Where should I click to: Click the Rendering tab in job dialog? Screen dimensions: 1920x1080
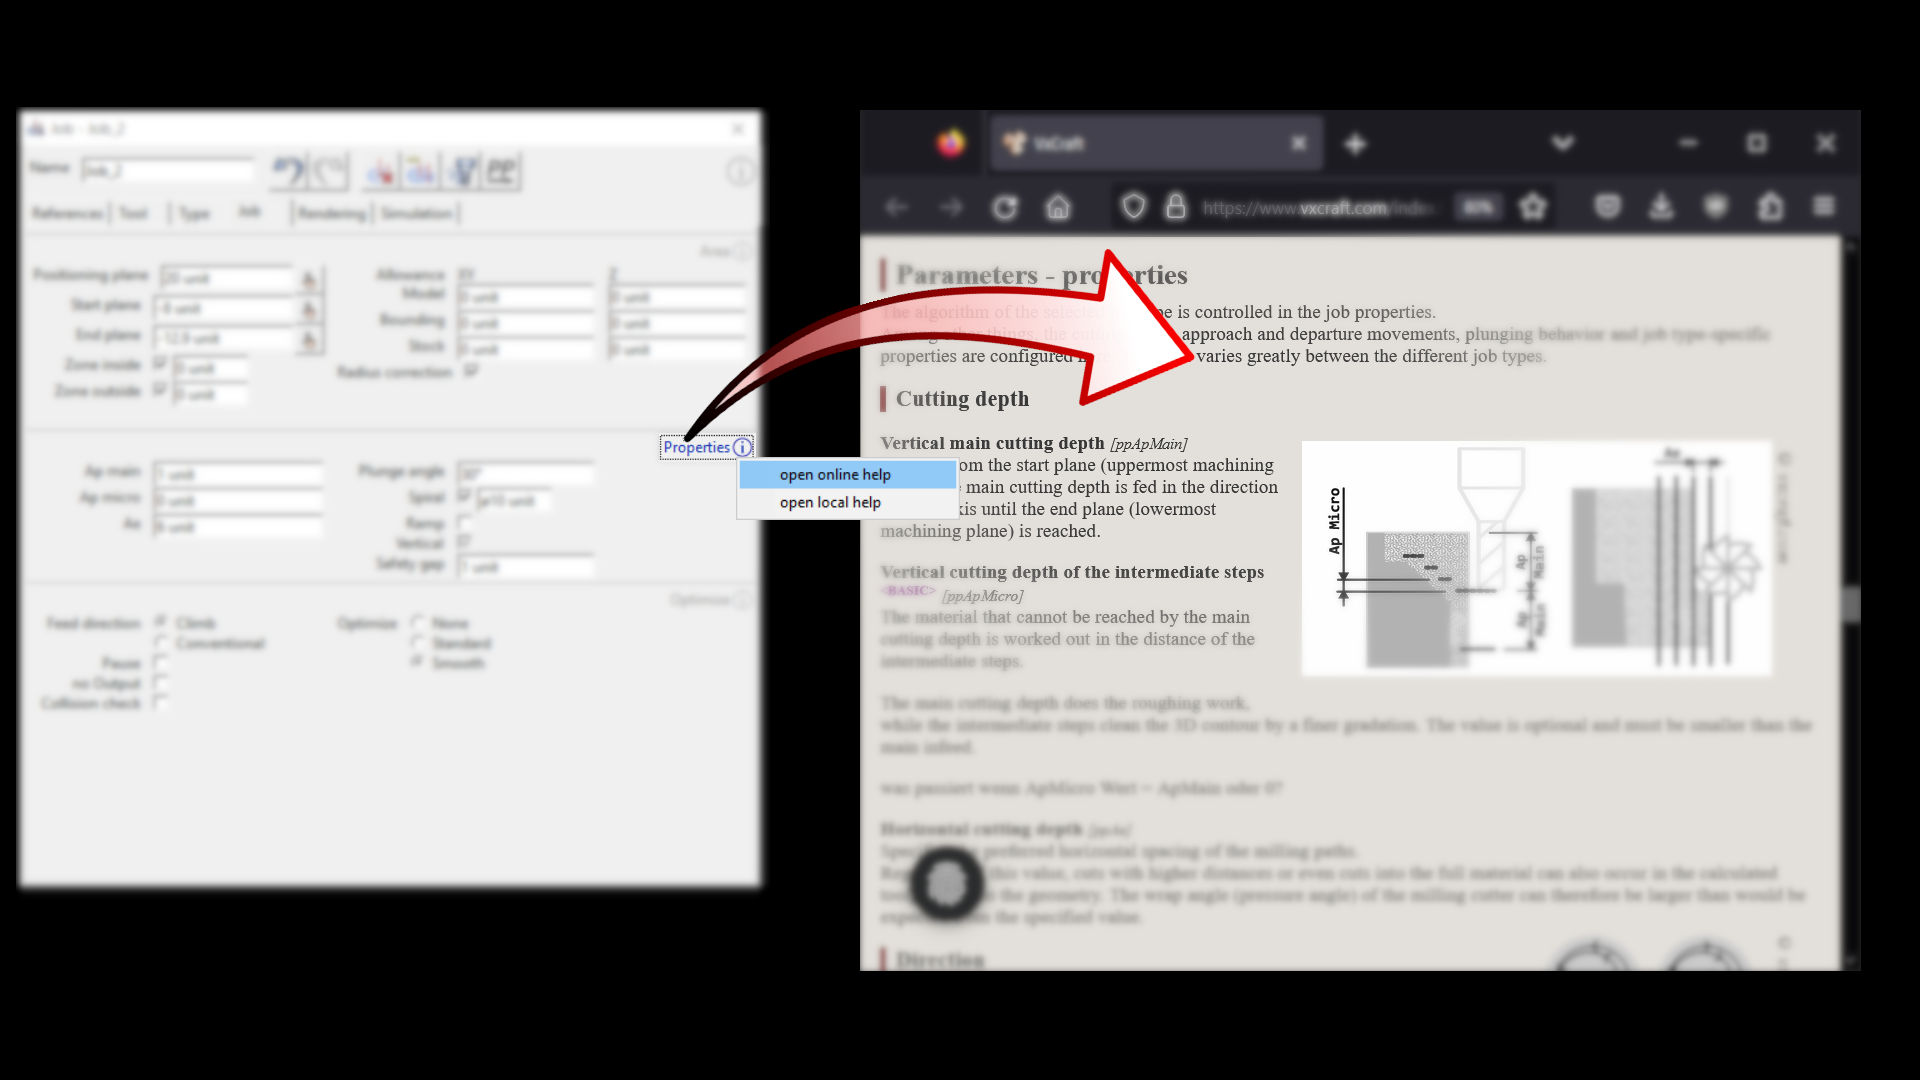point(331,214)
